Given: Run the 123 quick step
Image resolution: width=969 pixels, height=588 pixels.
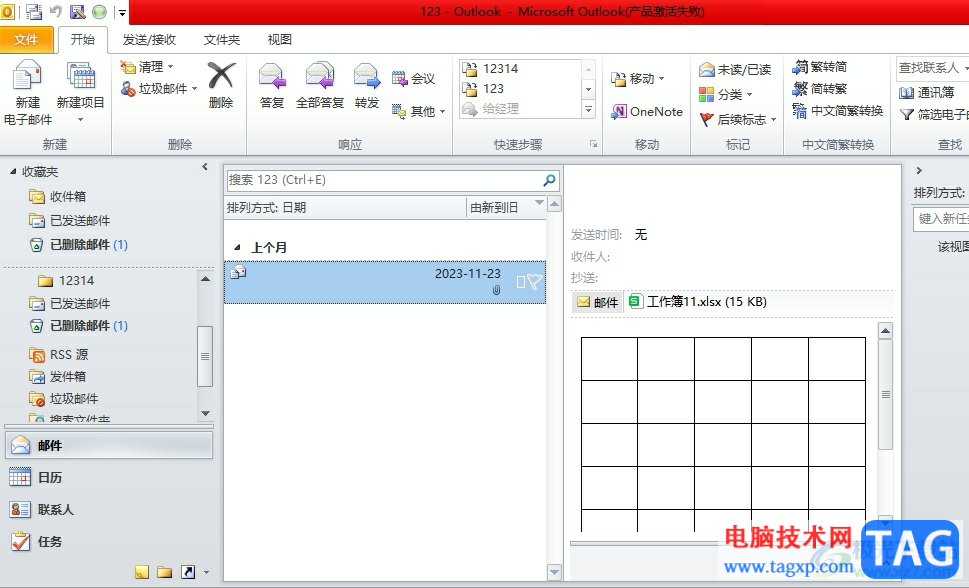Looking at the screenshot, I should [520, 88].
